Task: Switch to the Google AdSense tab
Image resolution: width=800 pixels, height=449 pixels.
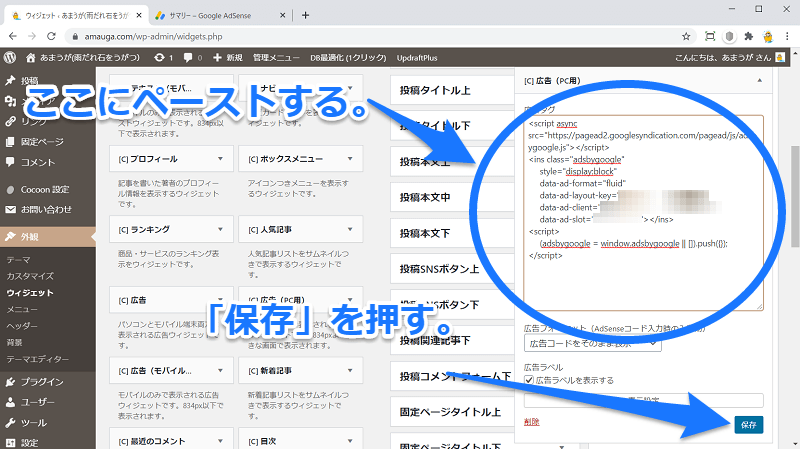Action: (x=215, y=15)
